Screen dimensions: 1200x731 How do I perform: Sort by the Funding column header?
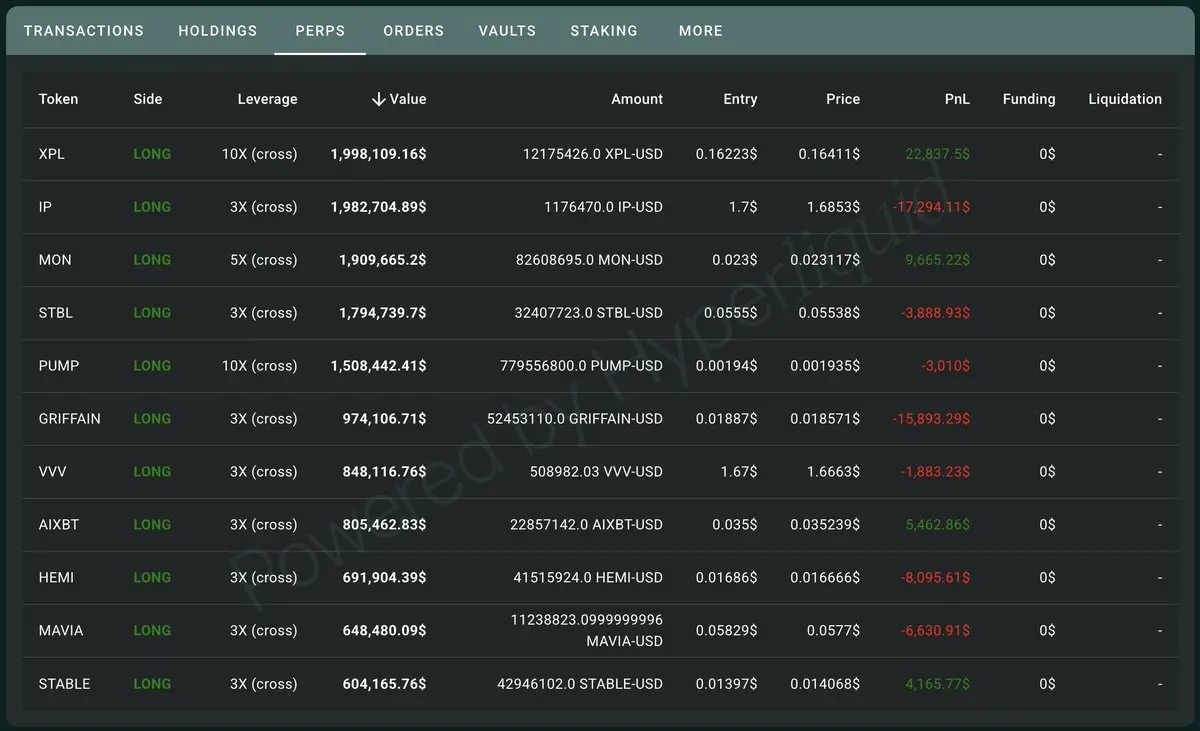pyautogui.click(x=1029, y=99)
